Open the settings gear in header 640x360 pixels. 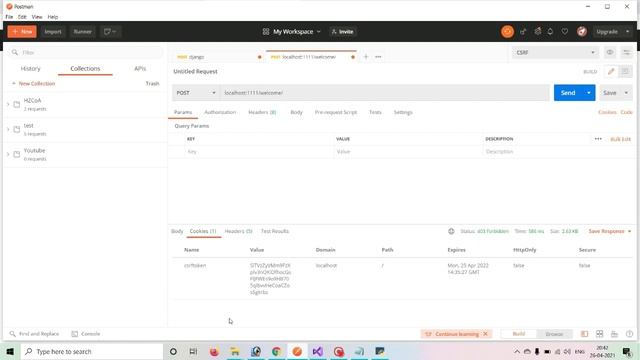538,31
